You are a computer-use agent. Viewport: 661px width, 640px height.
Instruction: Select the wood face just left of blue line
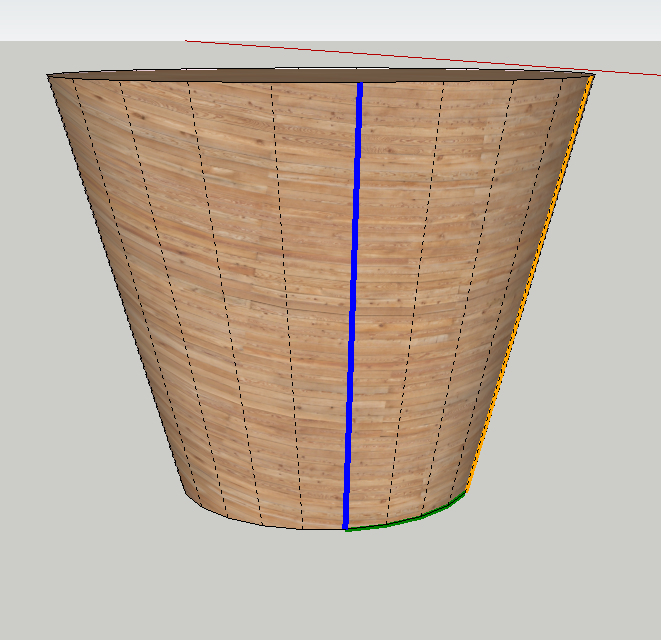[x=318, y=300]
